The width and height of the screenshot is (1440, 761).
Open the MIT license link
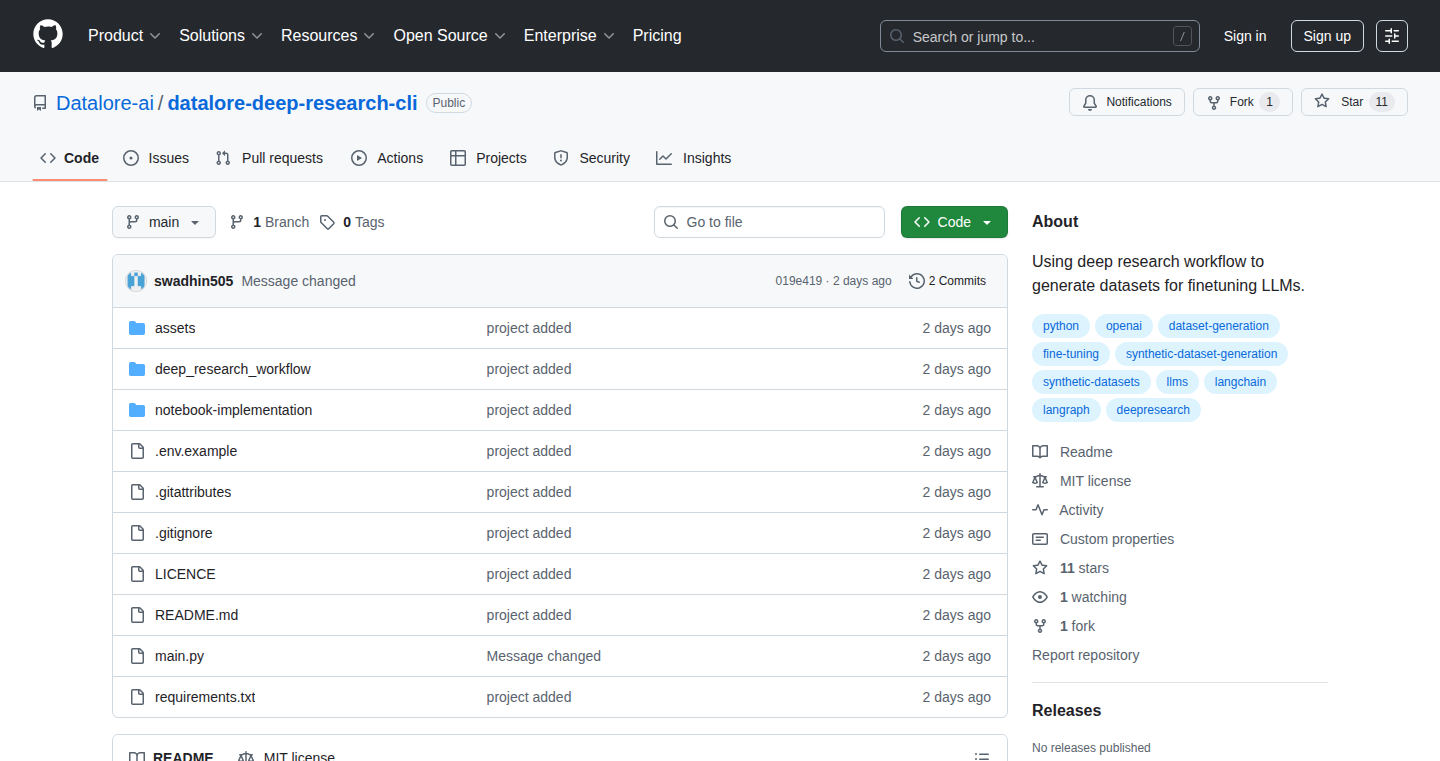coord(1095,481)
